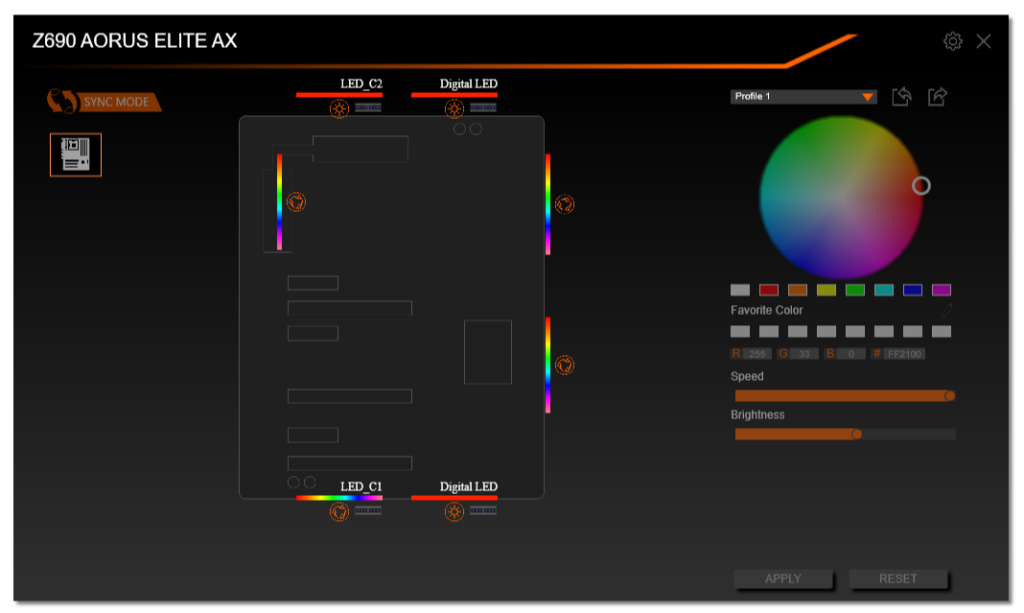Click the upper right rainbow LED strip
This screenshot has height=613, width=1024.
pyautogui.click(x=548, y=204)
